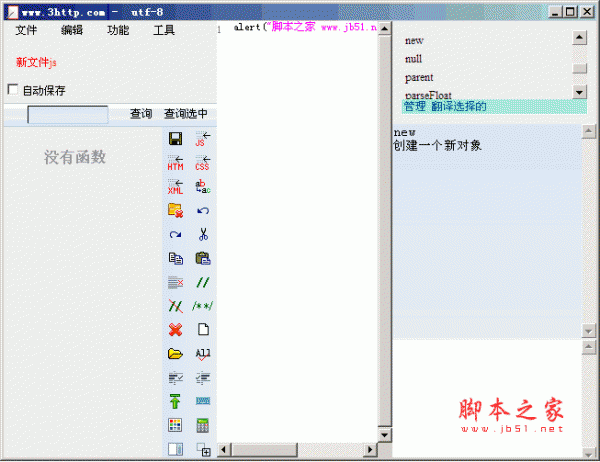This screenshot has height=462, width=600.
Task: Click the 查询选中 button
Action: click(186, 113)
